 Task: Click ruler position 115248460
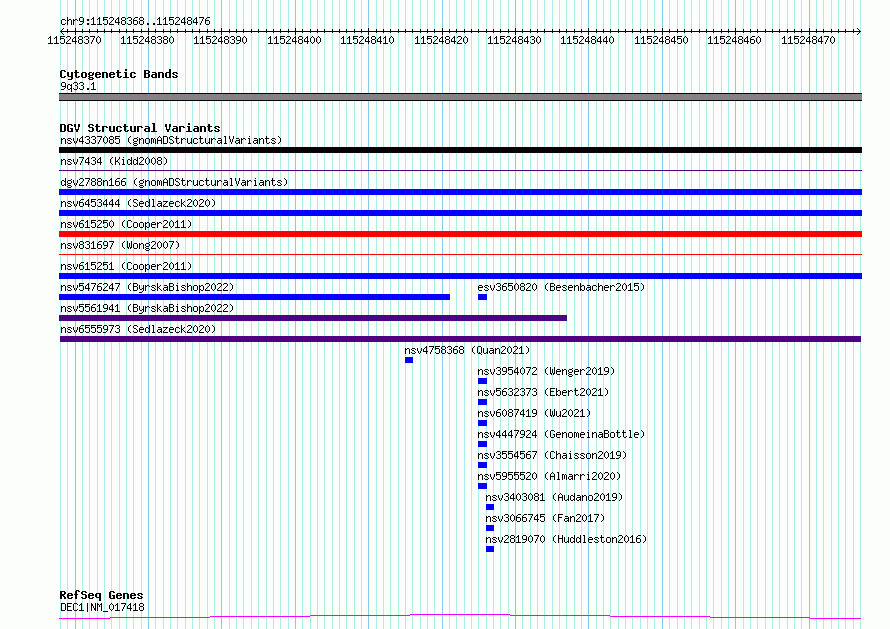pyautogui.click(x=734, y=40)
